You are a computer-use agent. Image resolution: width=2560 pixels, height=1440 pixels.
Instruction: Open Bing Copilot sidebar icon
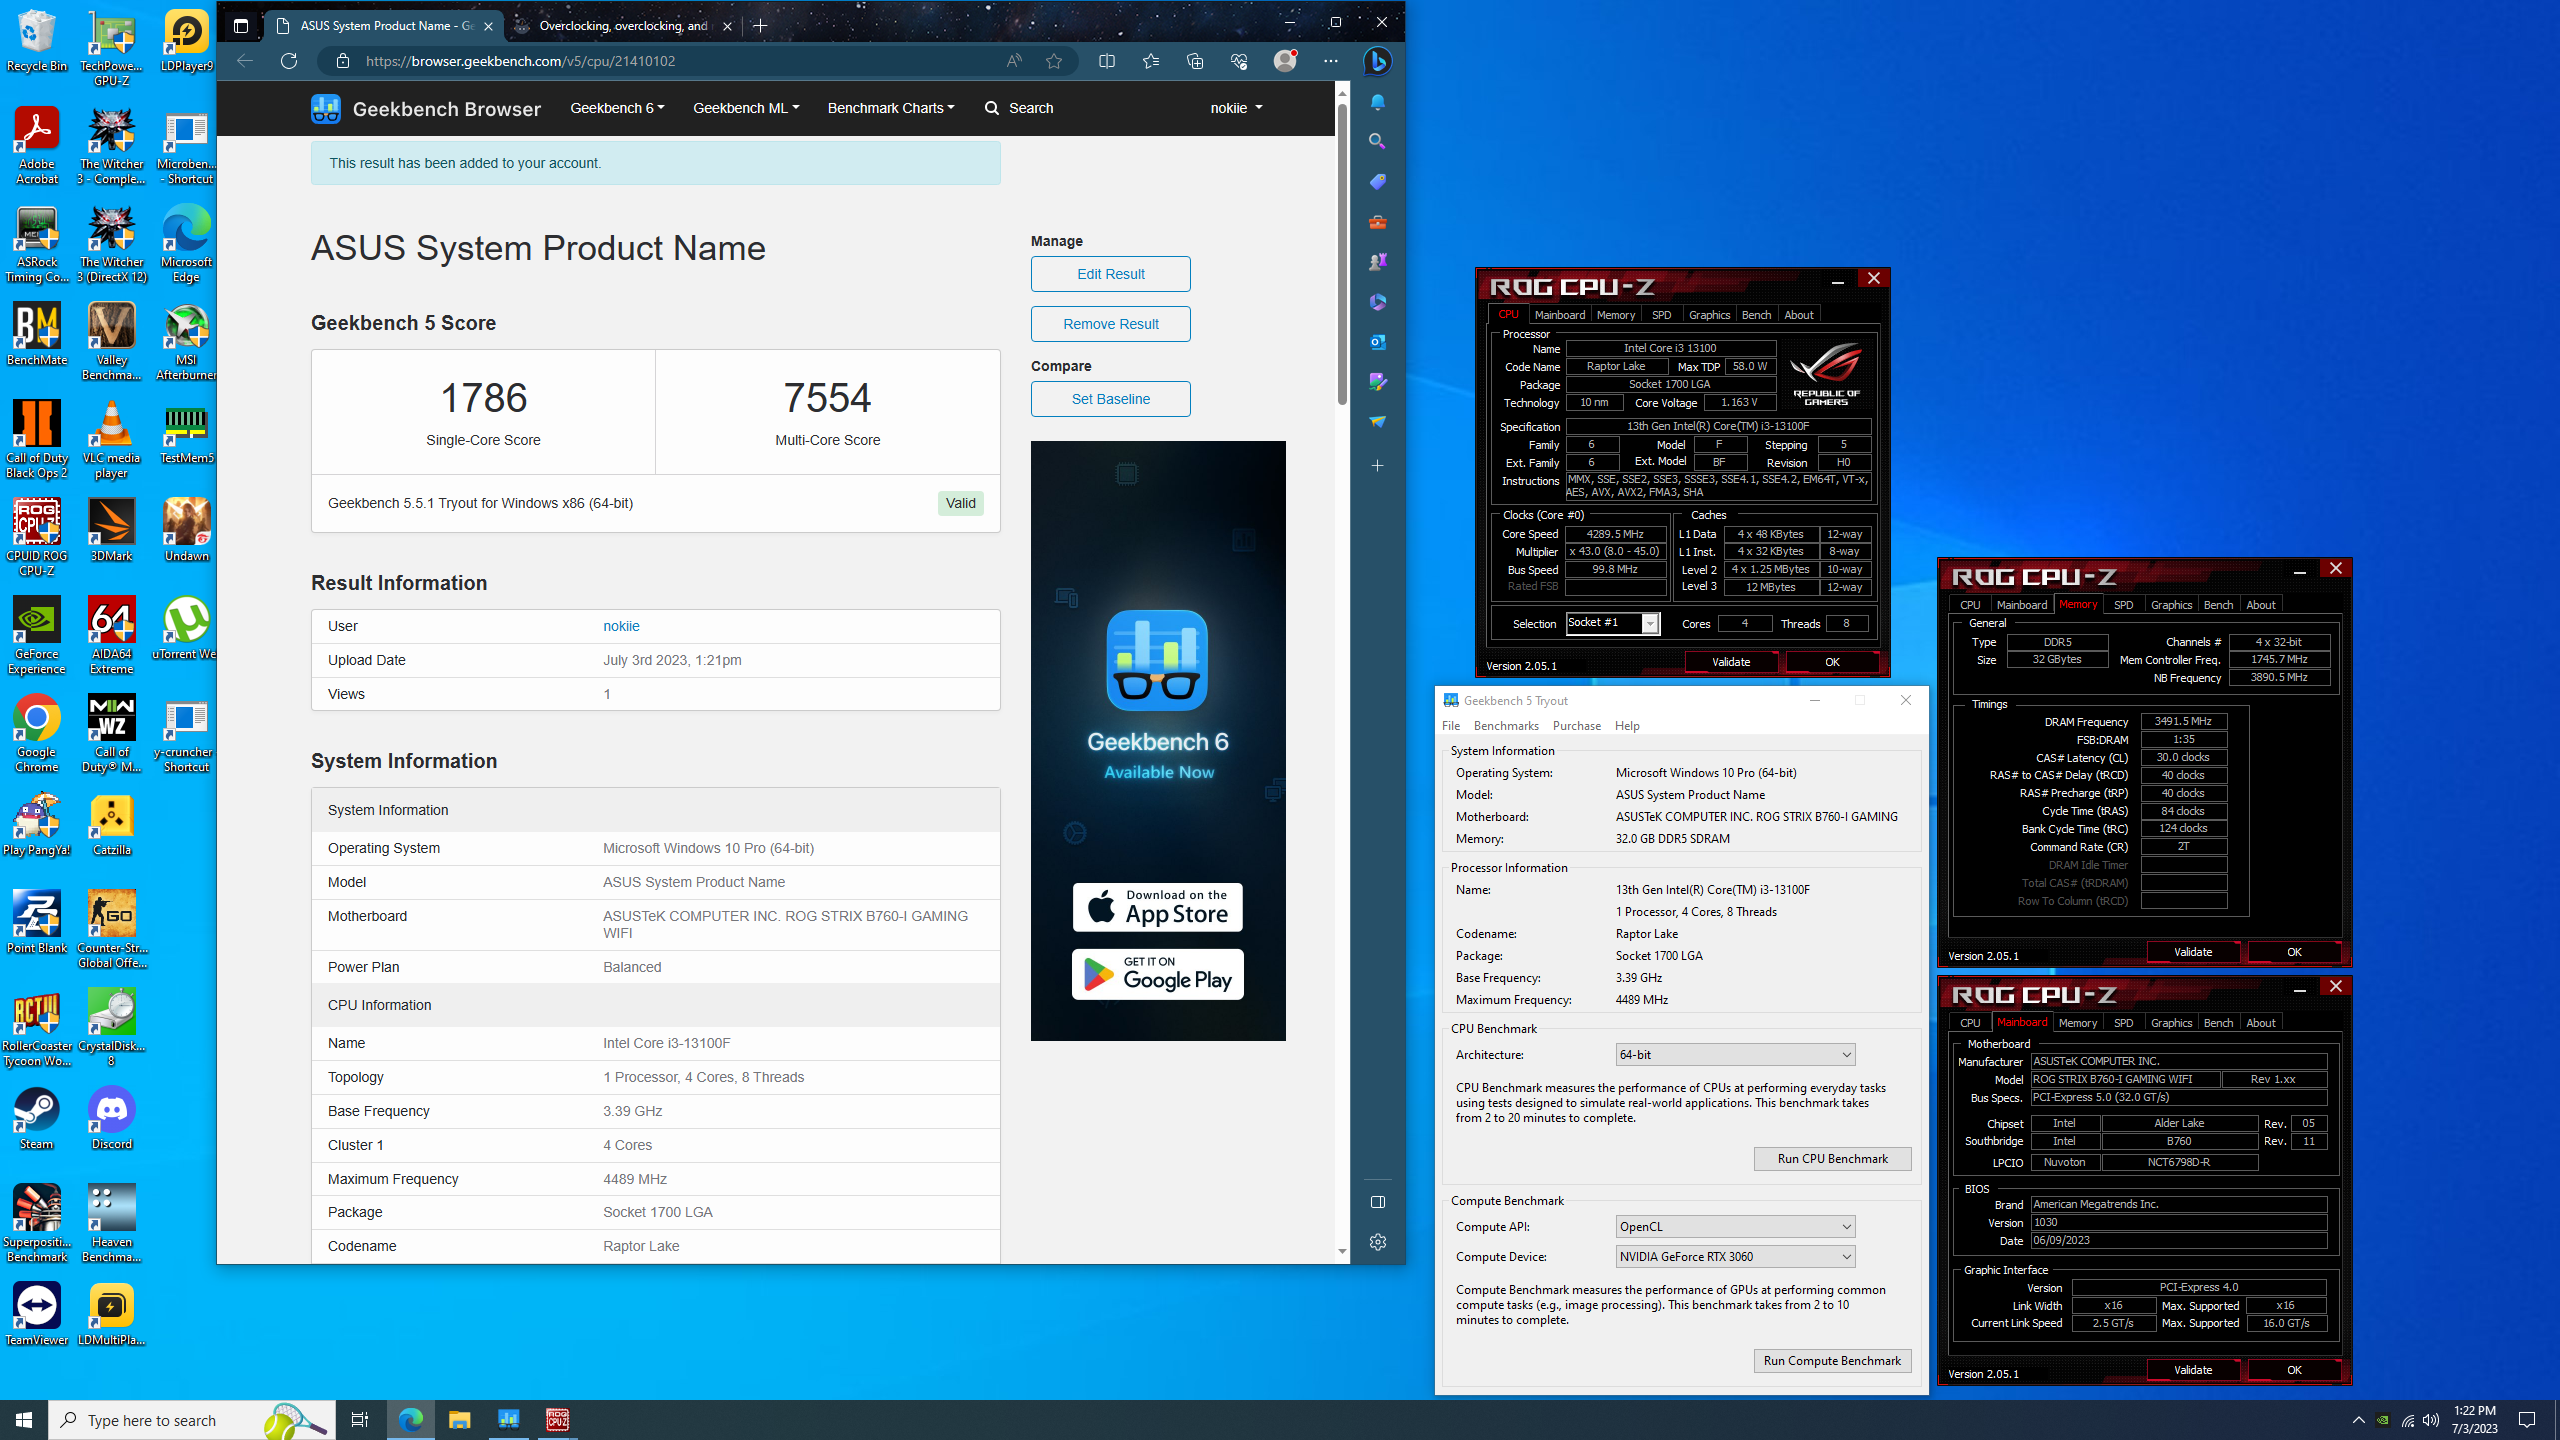point(1378,61)
